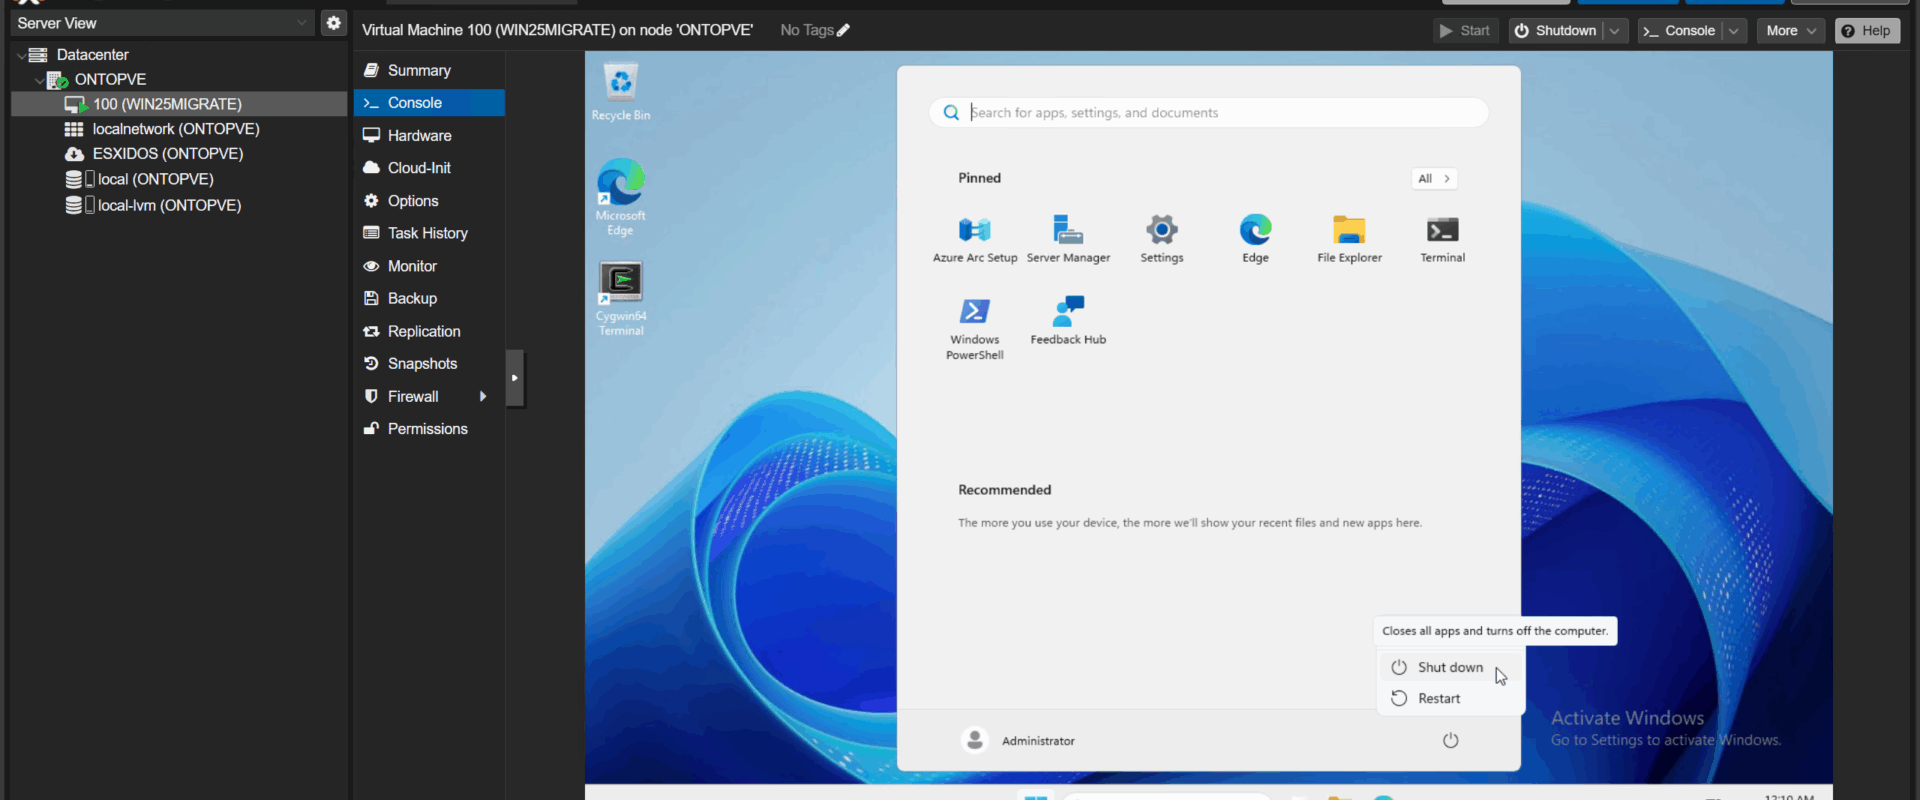Viewport: 1920px width, 800px height.
Task: Click the Start menu power icon
Action: click(x=1450, y=741)
